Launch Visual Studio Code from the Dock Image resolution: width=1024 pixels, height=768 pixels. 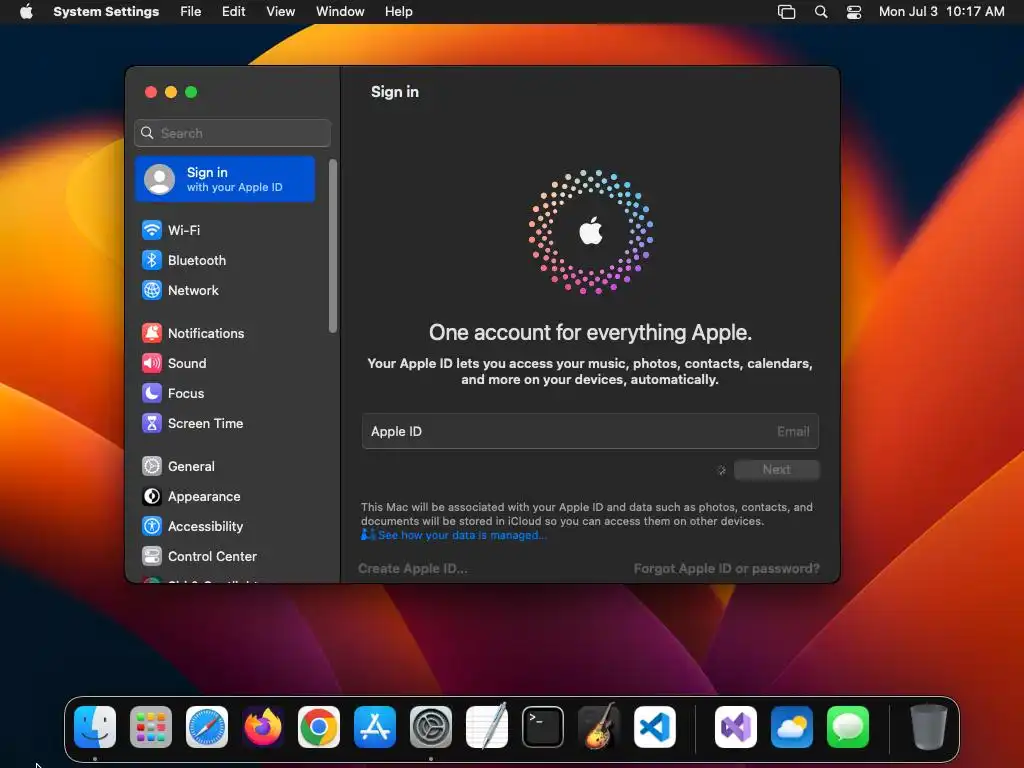coord(655,727)
